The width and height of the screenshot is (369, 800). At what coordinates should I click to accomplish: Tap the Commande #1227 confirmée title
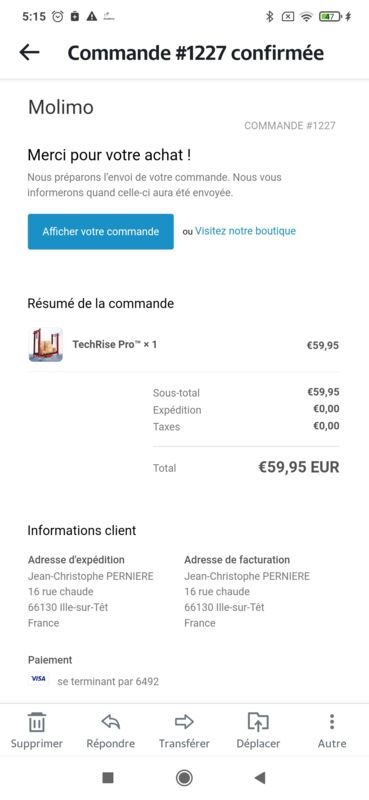[195, 53]
